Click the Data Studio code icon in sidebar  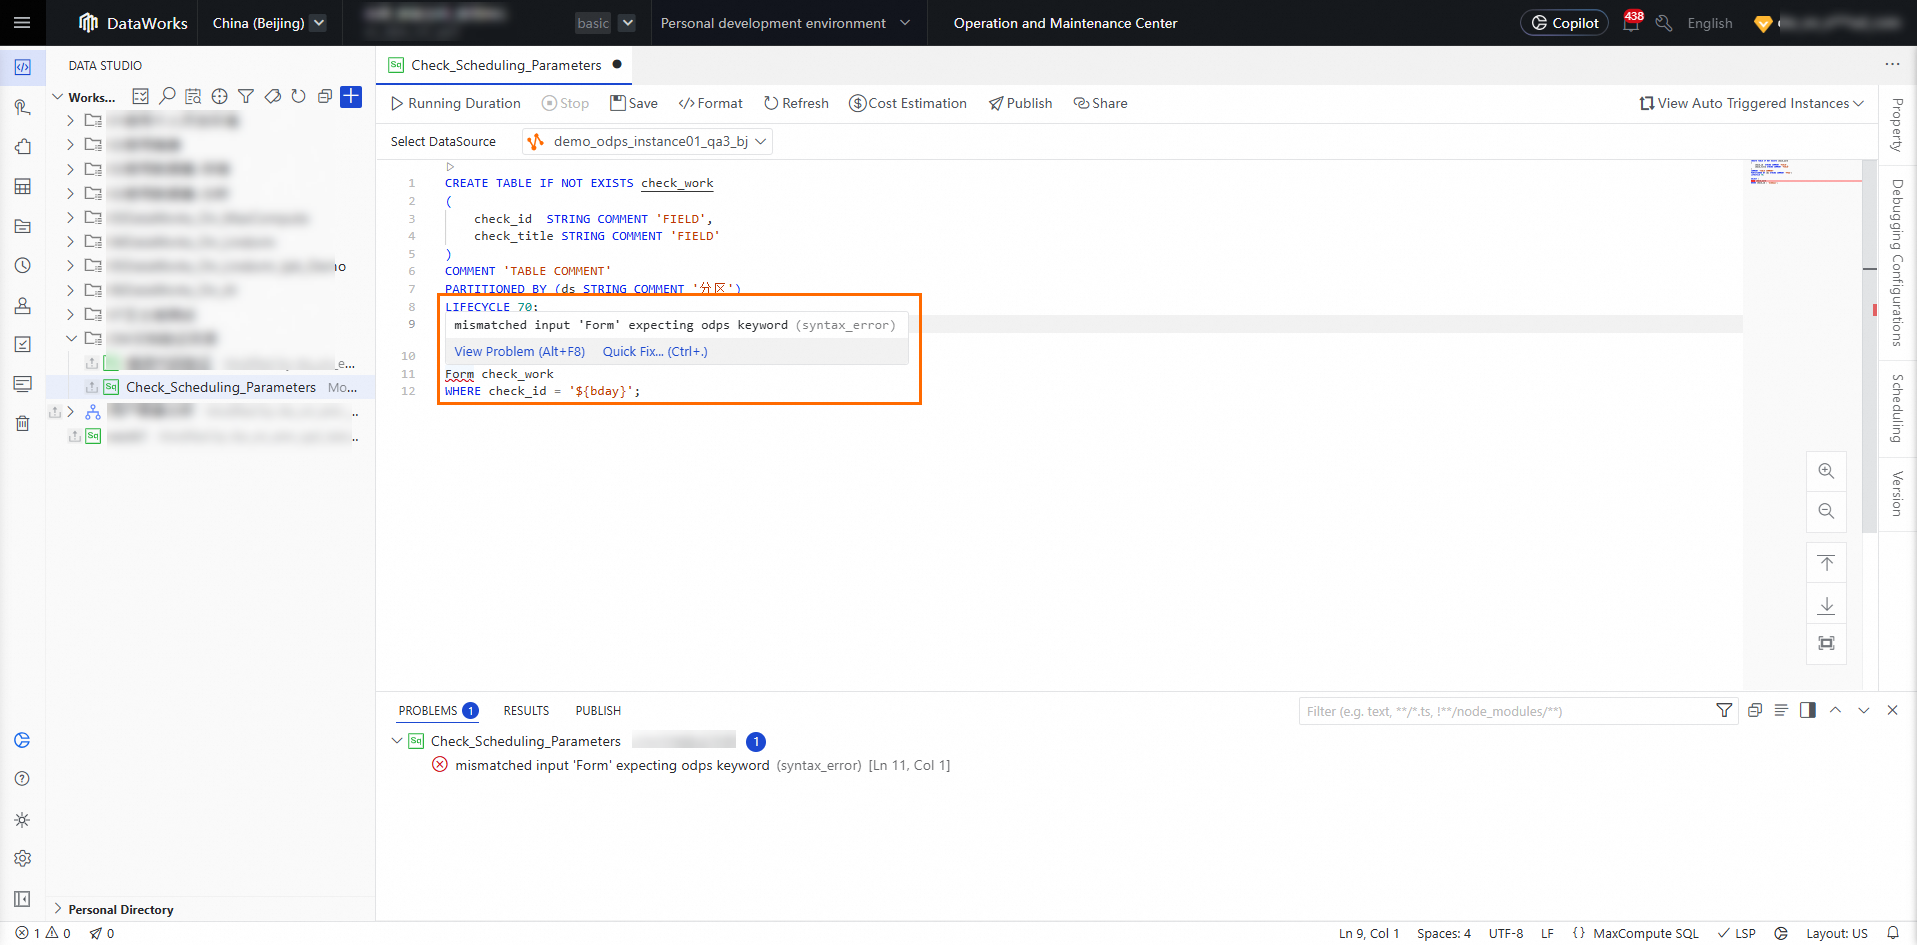[22, 67]
